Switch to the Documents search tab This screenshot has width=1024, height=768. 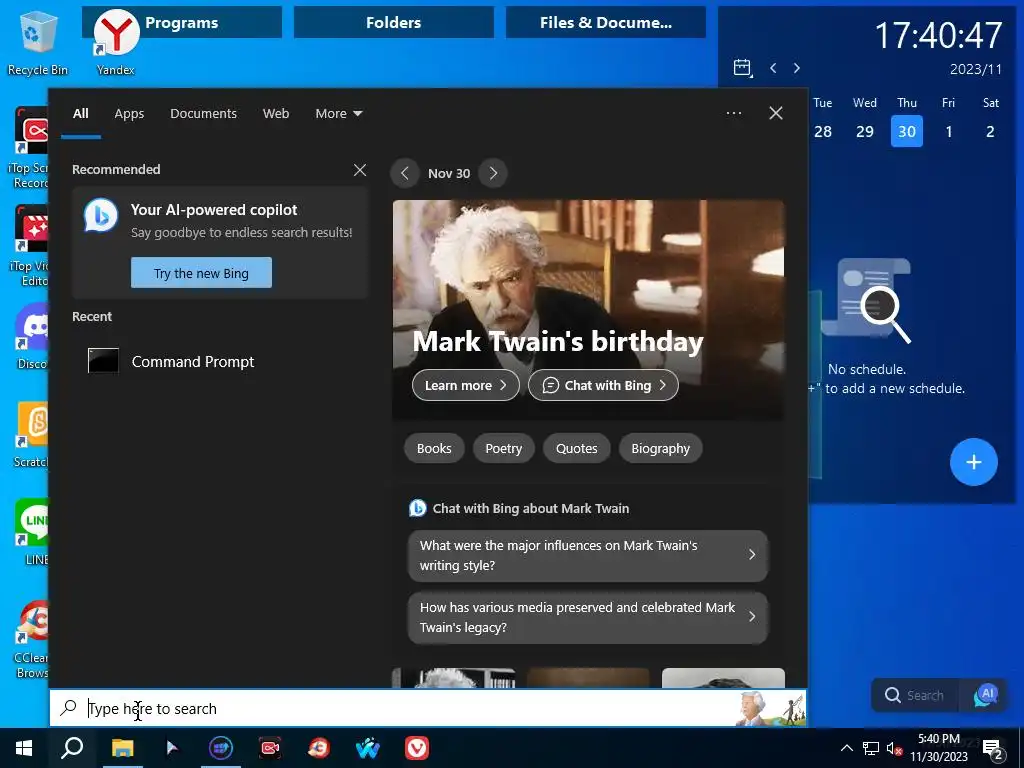(203, 114)
